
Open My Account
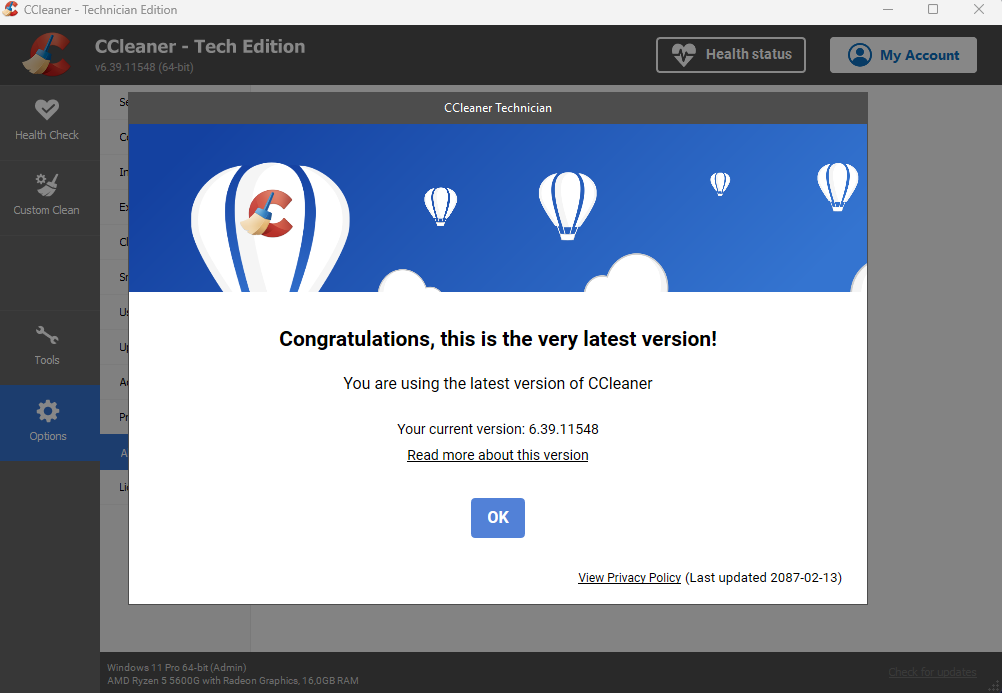(x=903, y=55)
